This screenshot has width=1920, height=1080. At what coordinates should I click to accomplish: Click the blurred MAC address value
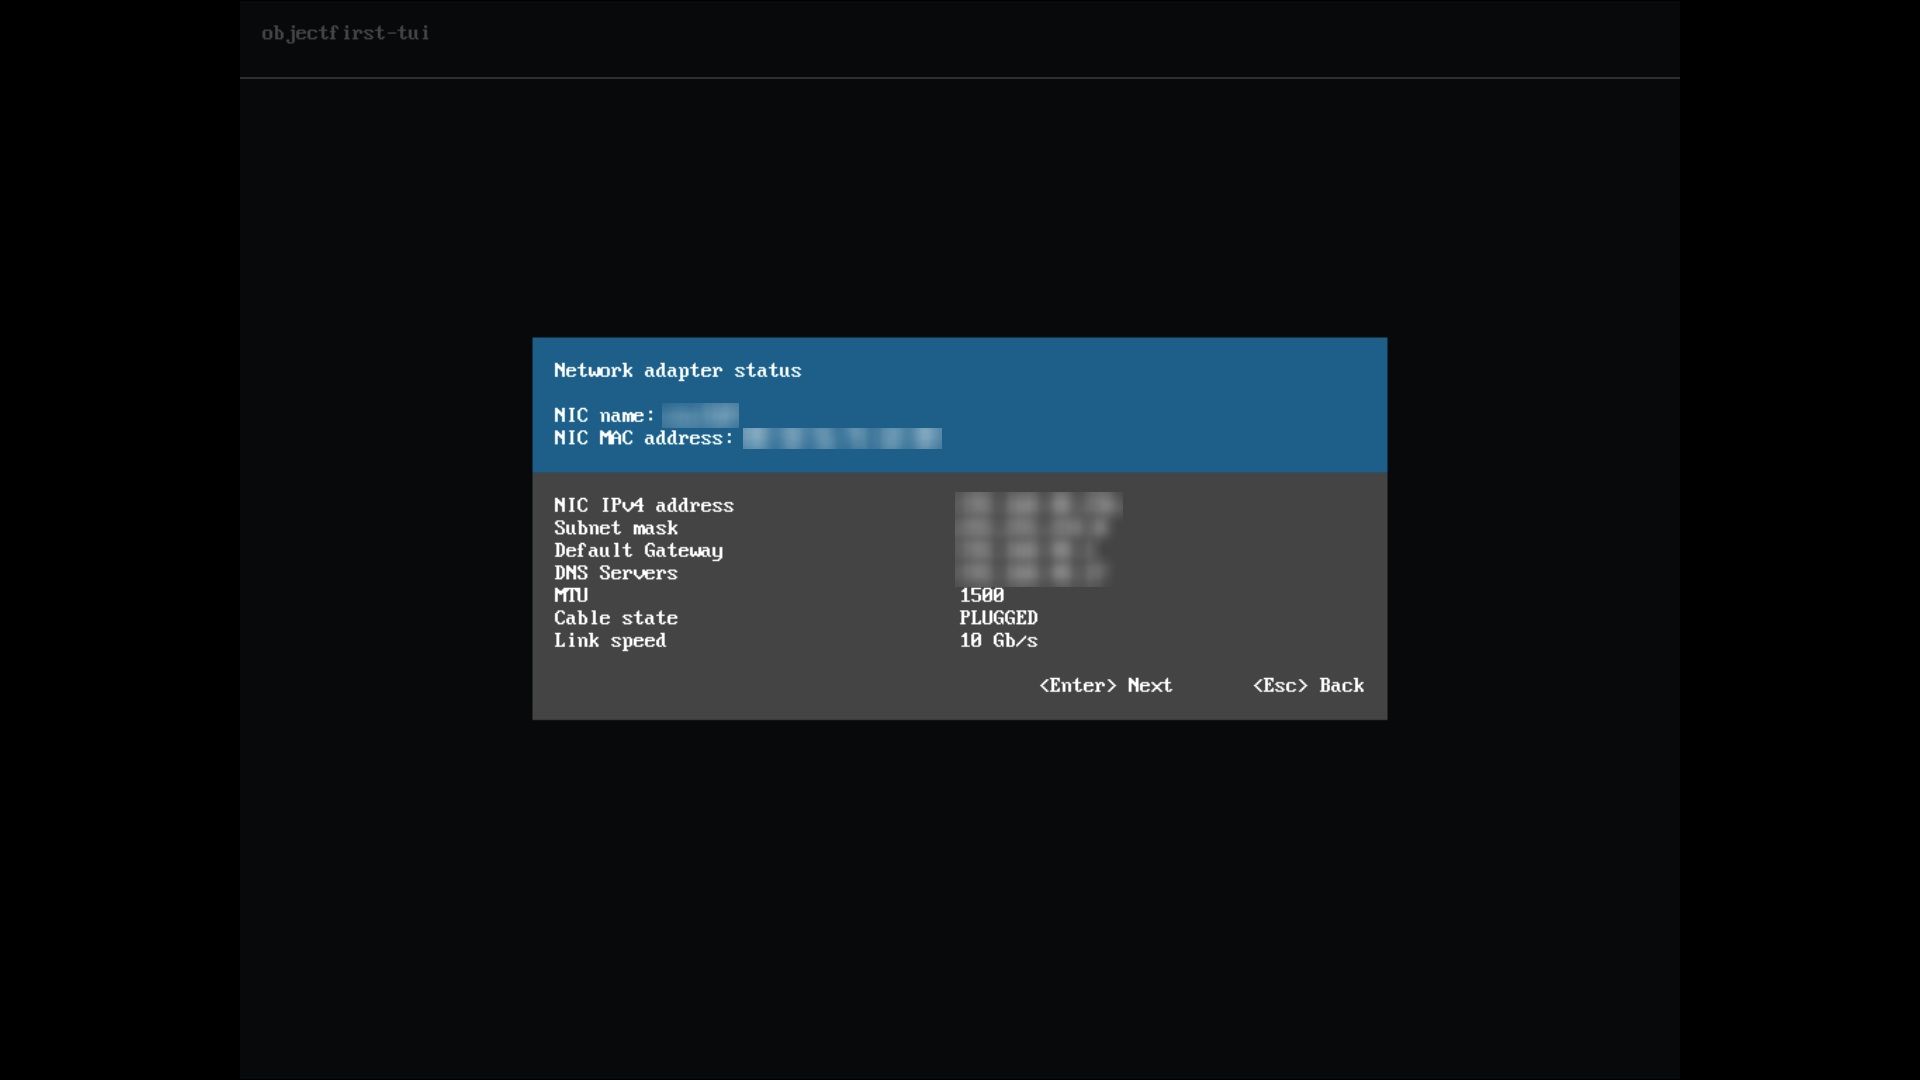pos(842,438)
